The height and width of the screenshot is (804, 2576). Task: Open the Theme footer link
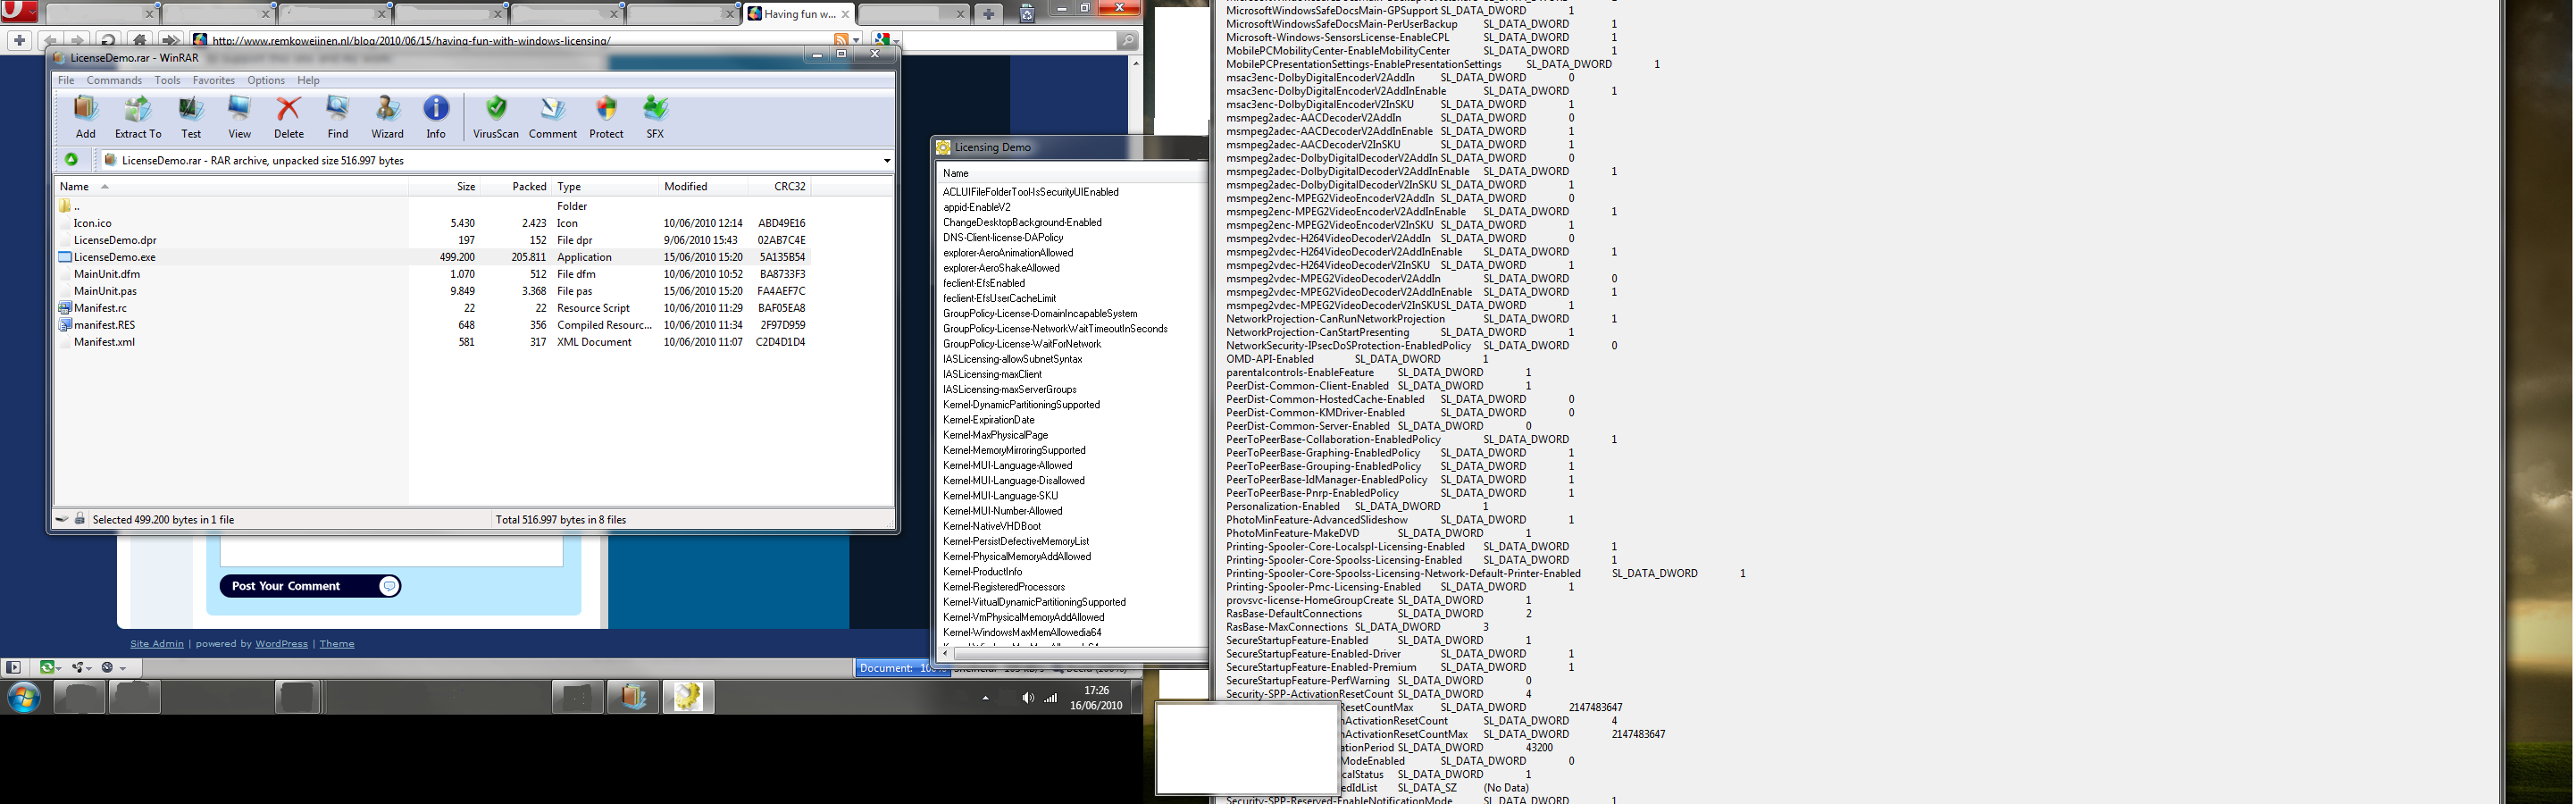tap(337, 644)
